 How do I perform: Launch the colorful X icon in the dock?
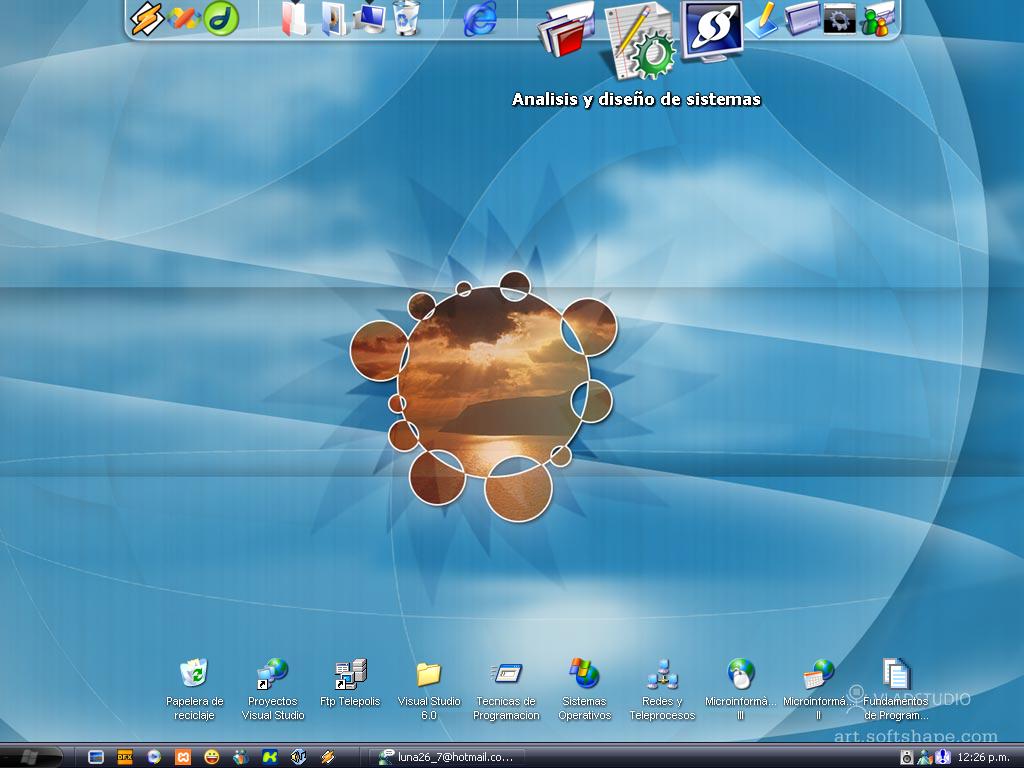point(183,18)
